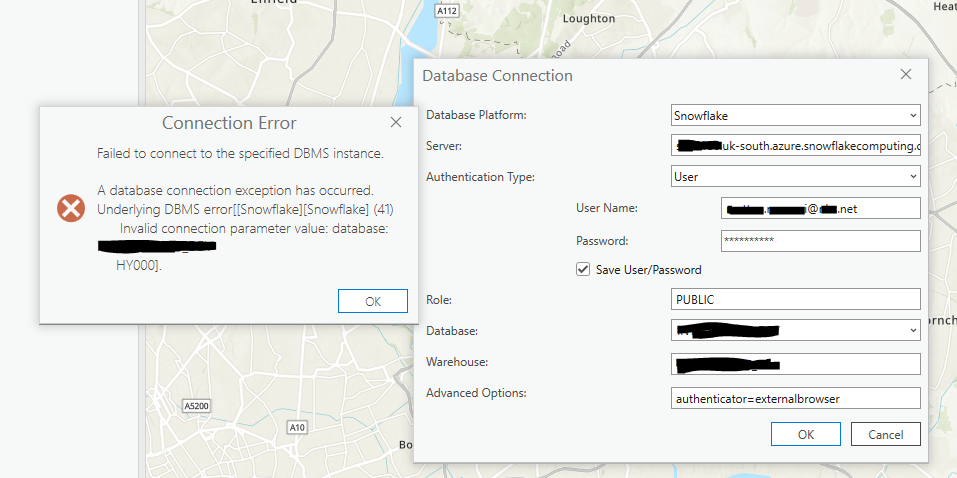Close the Connection Error dialog

tap(395, 122)
